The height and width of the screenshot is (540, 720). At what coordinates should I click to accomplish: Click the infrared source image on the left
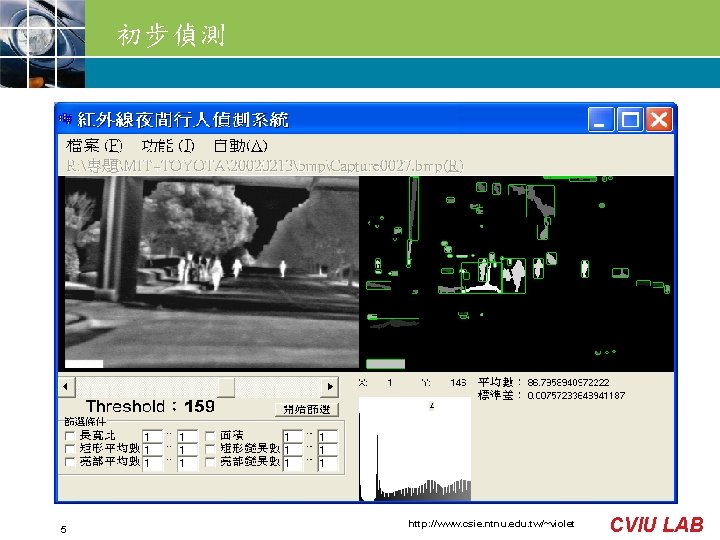pyautogui.click(x=212, y=272)
